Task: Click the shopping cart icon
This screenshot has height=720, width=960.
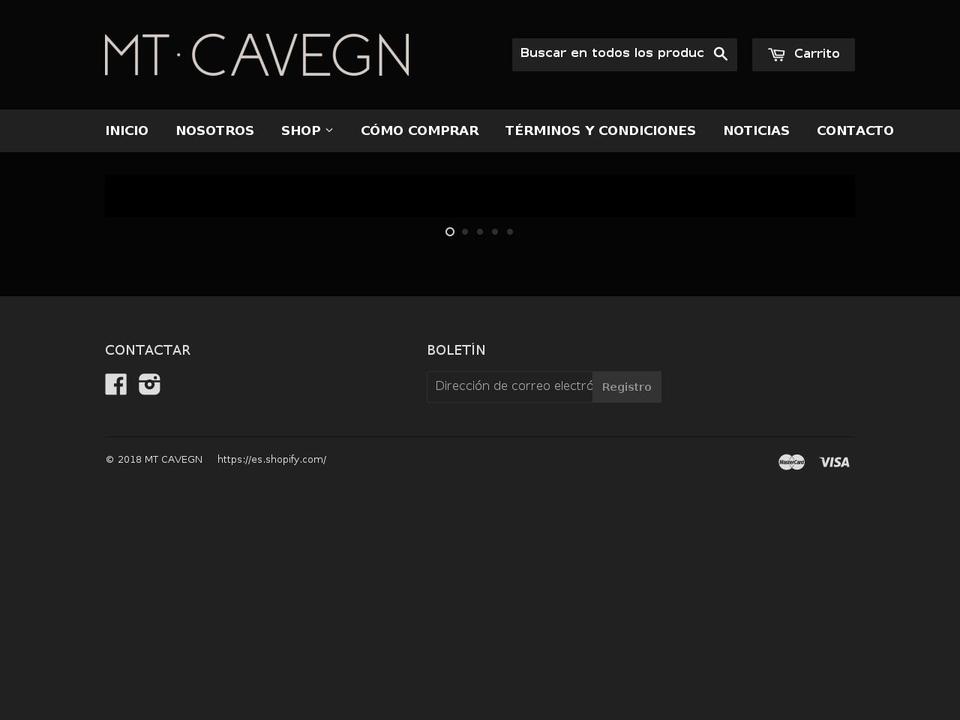Action: click(x=776, y=54)
